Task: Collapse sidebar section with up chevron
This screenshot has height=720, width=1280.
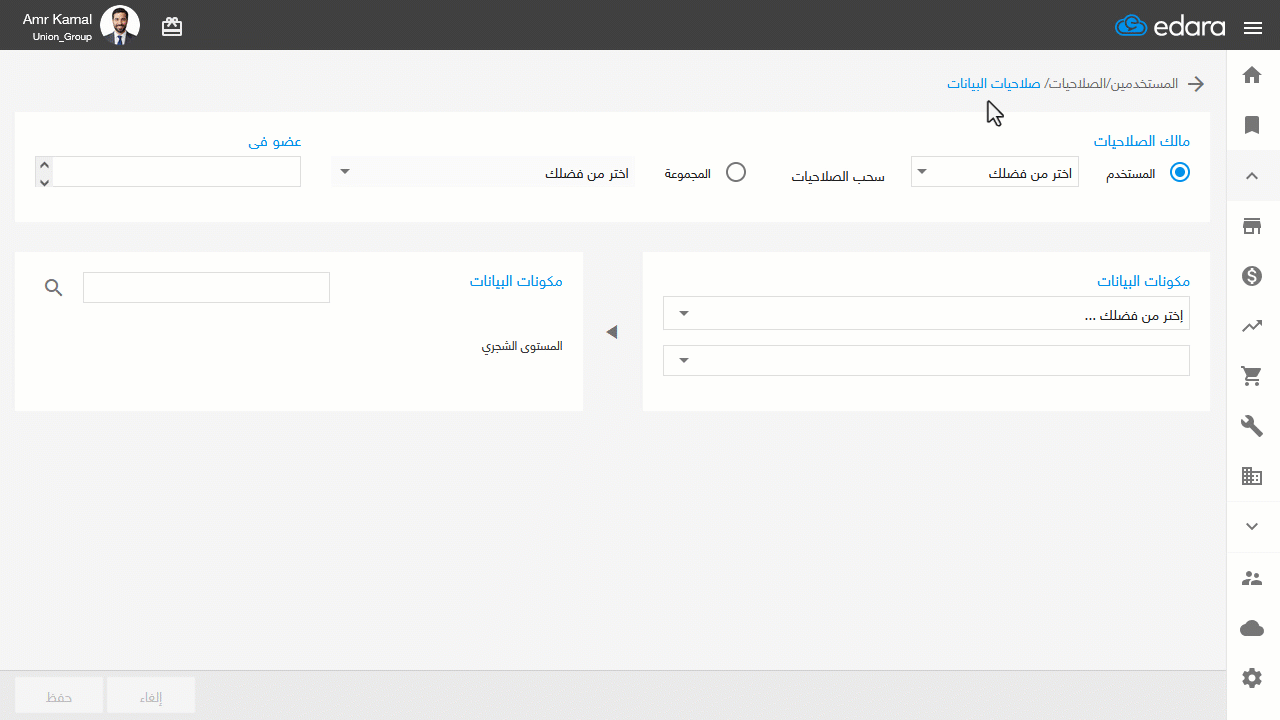Action: coord(1252,176)
